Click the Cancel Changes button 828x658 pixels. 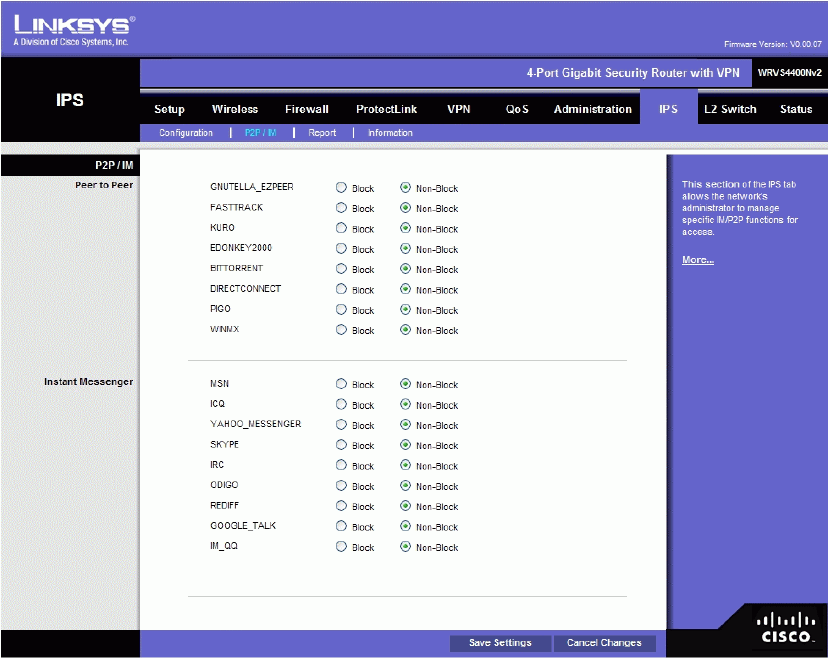(604, 643)
